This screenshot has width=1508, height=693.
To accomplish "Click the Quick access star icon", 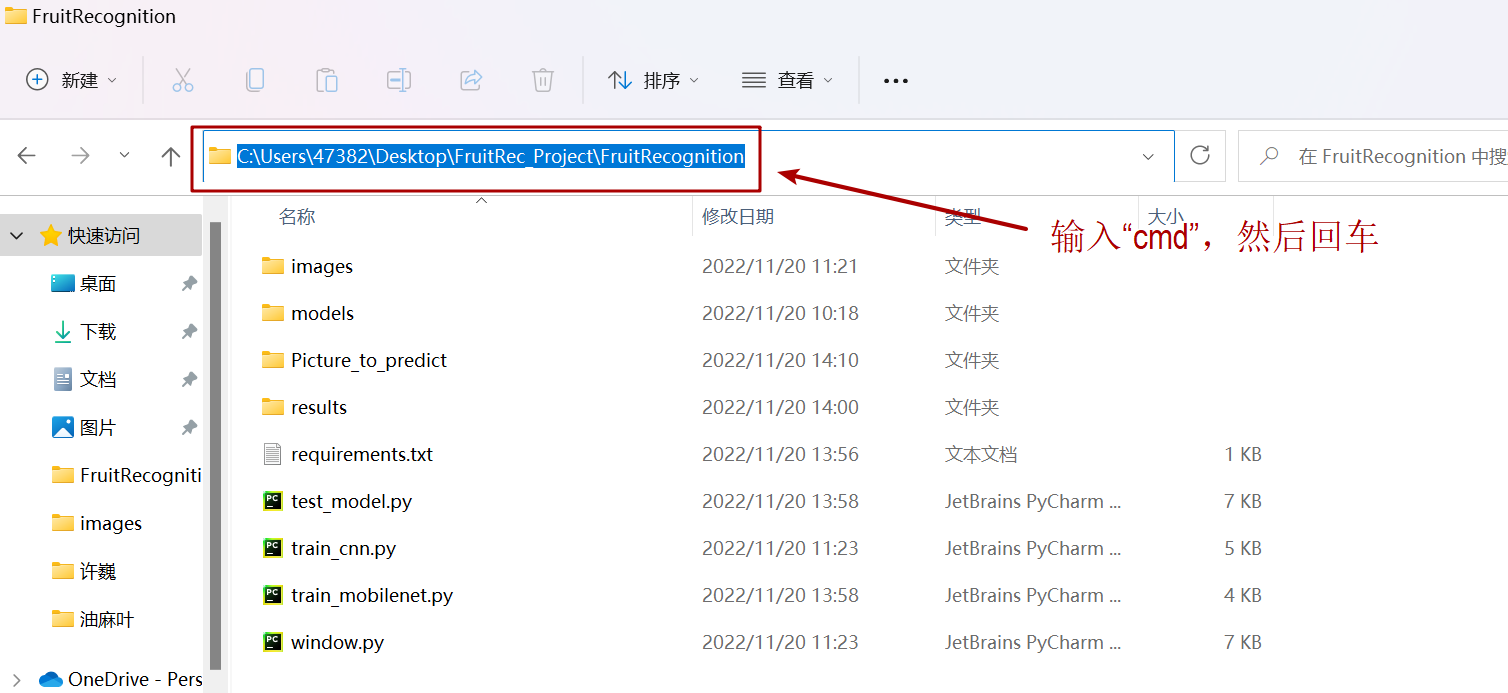I will pos(50,236).
